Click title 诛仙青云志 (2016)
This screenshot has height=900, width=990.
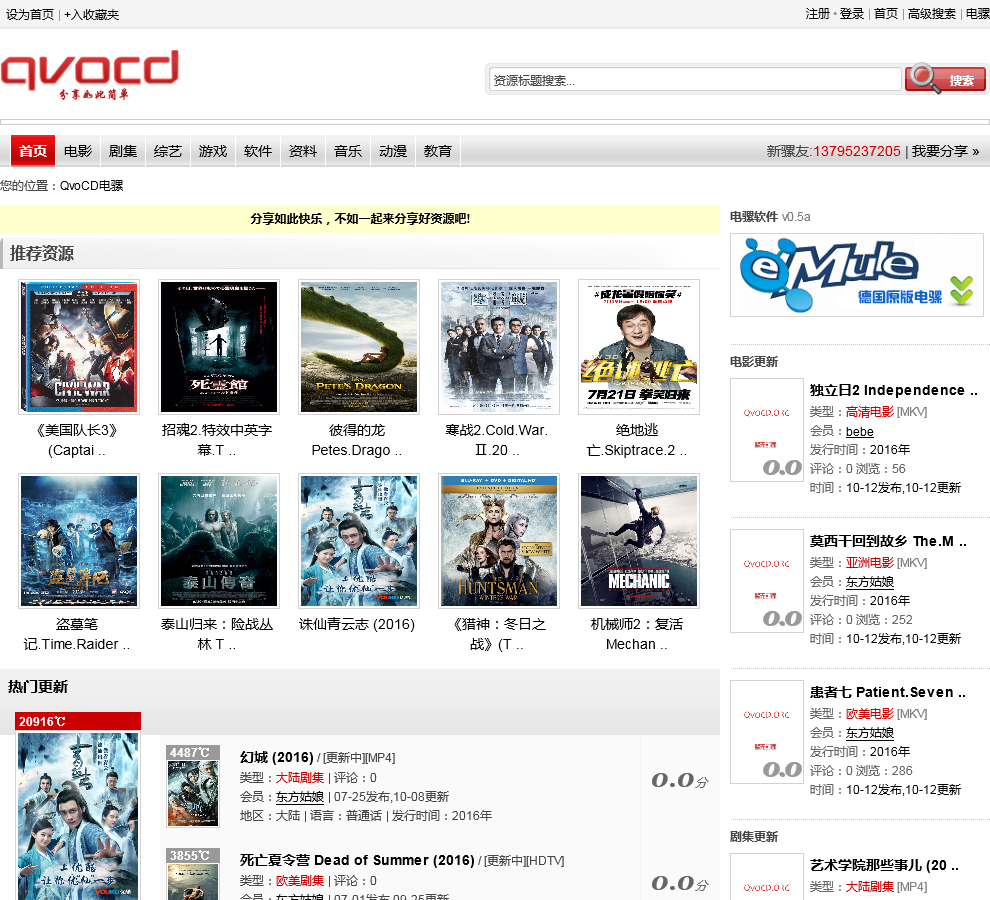tap(357, 624)
